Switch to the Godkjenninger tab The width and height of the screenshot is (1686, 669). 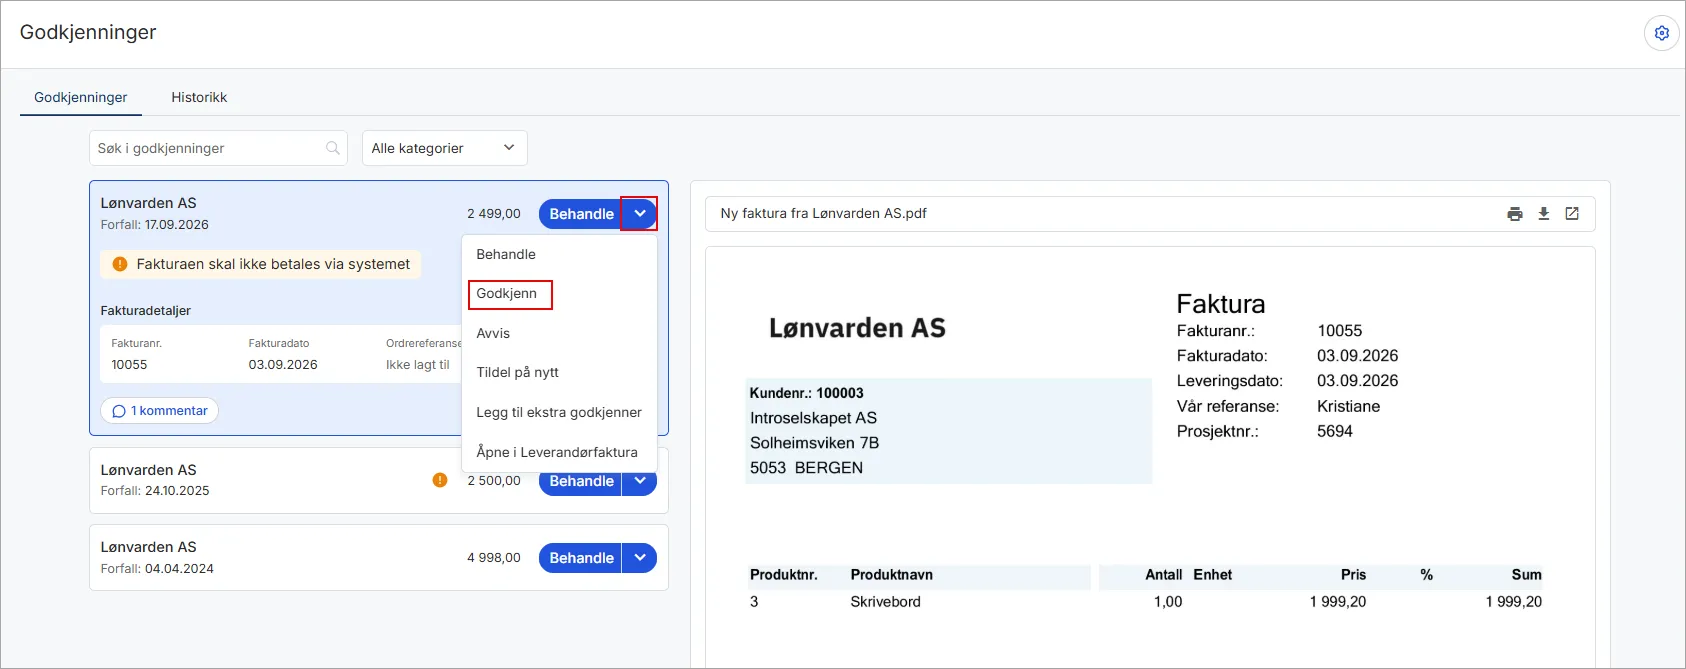pos(81,97)
